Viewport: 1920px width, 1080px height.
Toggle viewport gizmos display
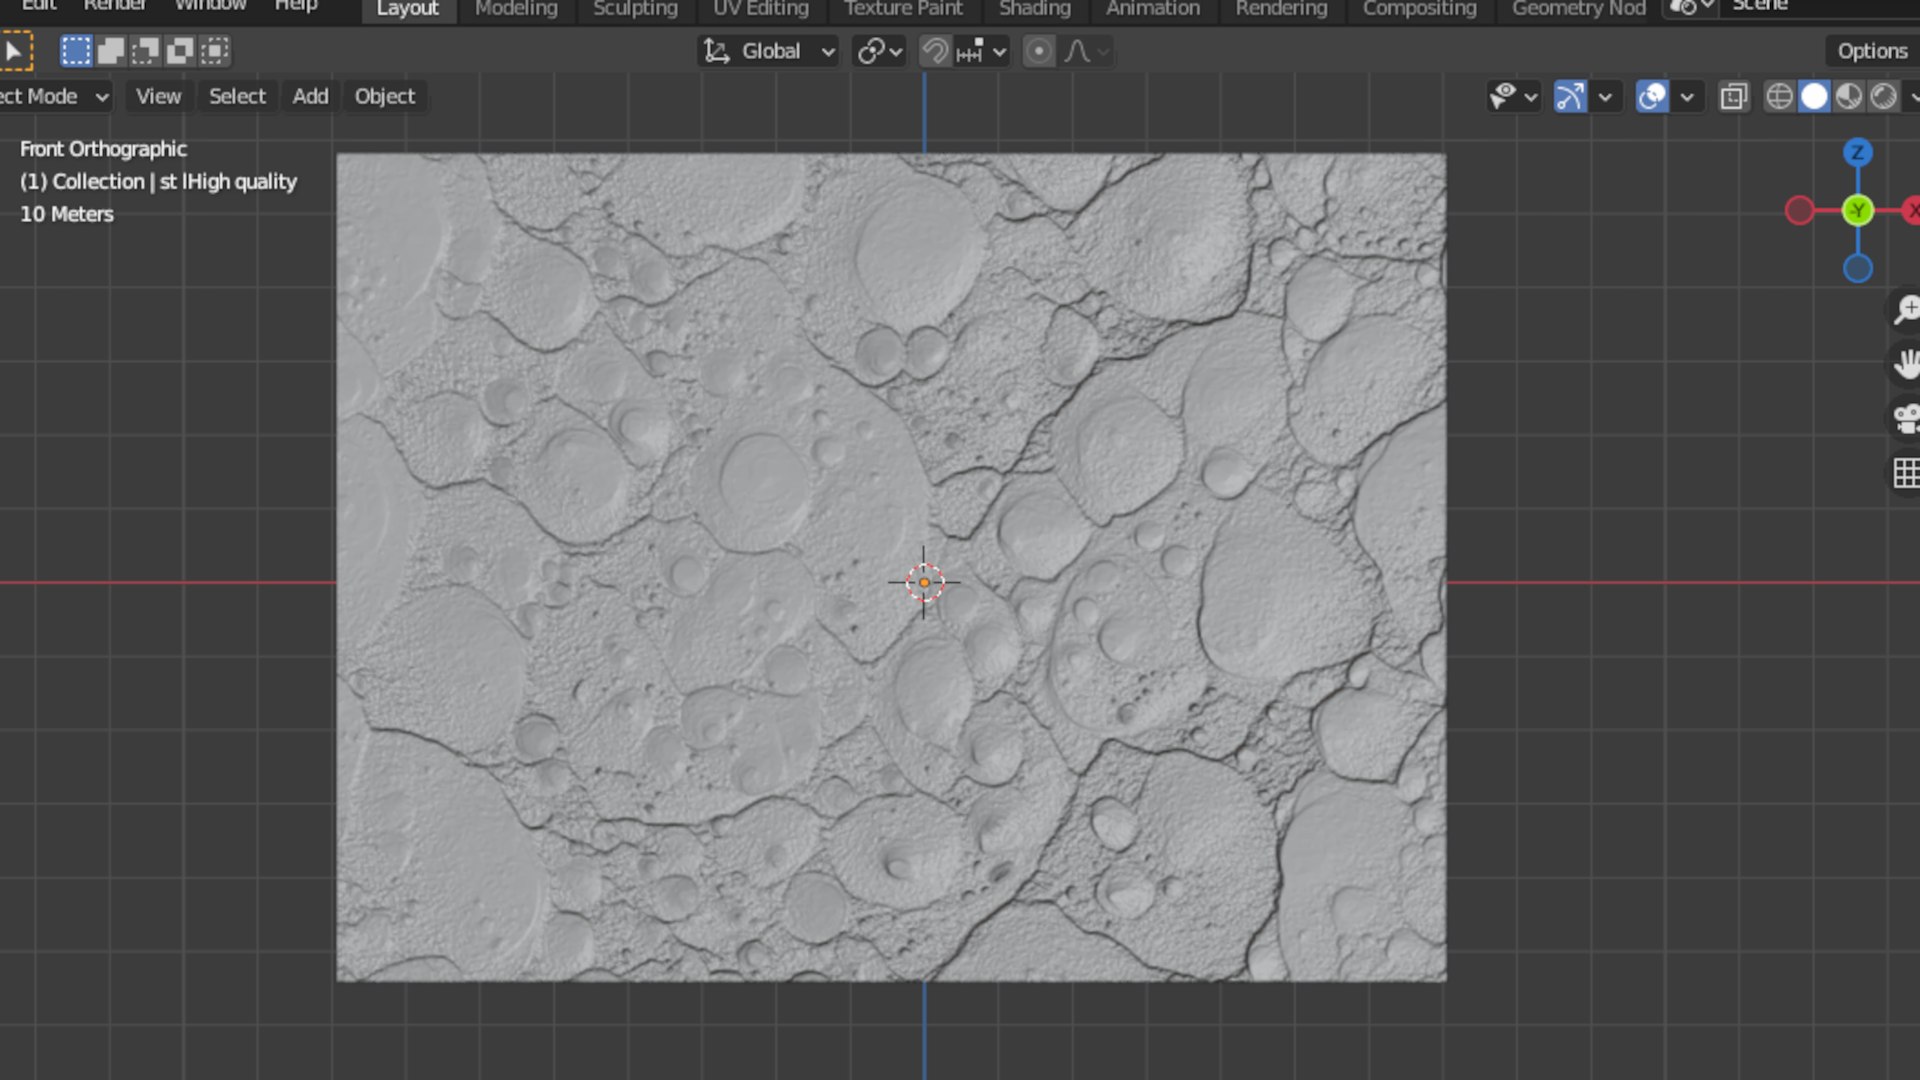tap(1570, 97)
